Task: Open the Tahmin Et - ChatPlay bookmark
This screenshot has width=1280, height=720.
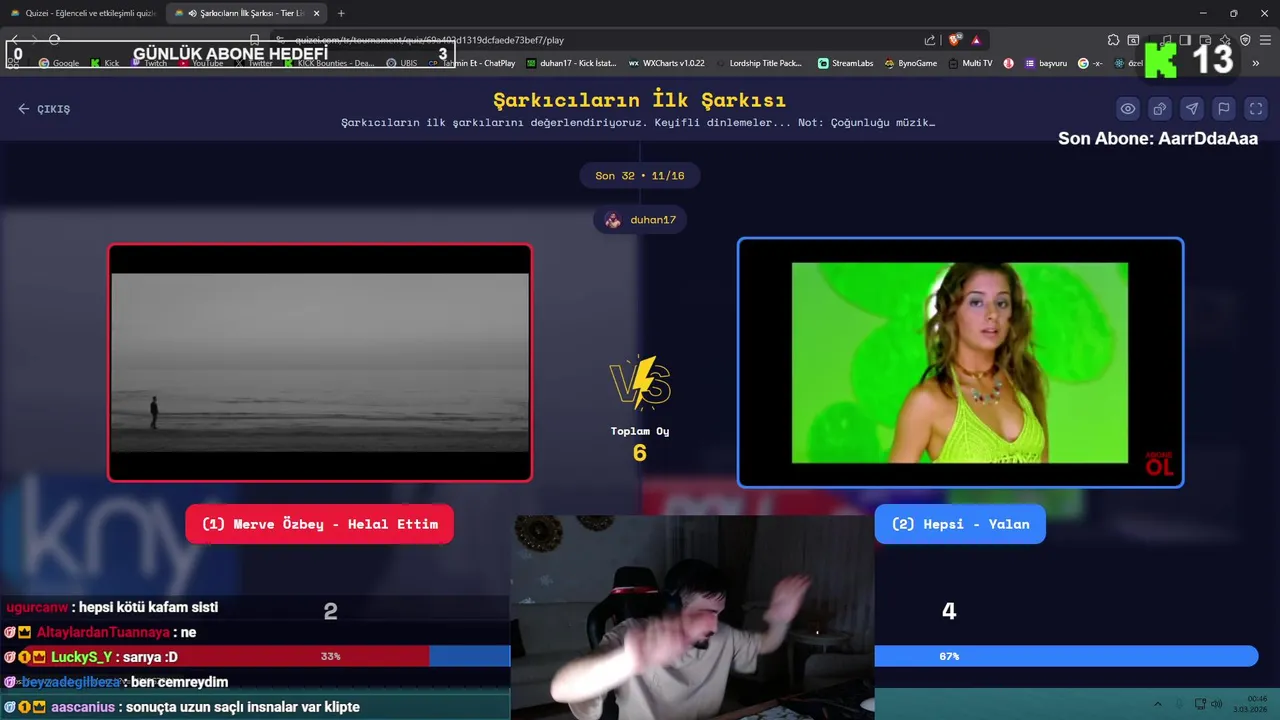Action: point(472,63)
